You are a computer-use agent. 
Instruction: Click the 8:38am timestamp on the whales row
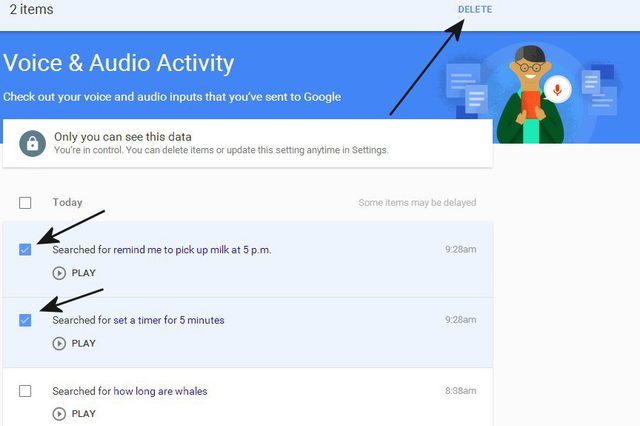click(x=460, y=391)
